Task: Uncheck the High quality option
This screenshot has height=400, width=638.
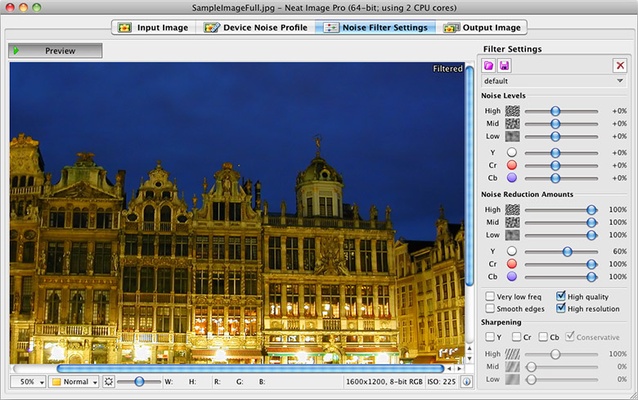Action: coord(561,296)
